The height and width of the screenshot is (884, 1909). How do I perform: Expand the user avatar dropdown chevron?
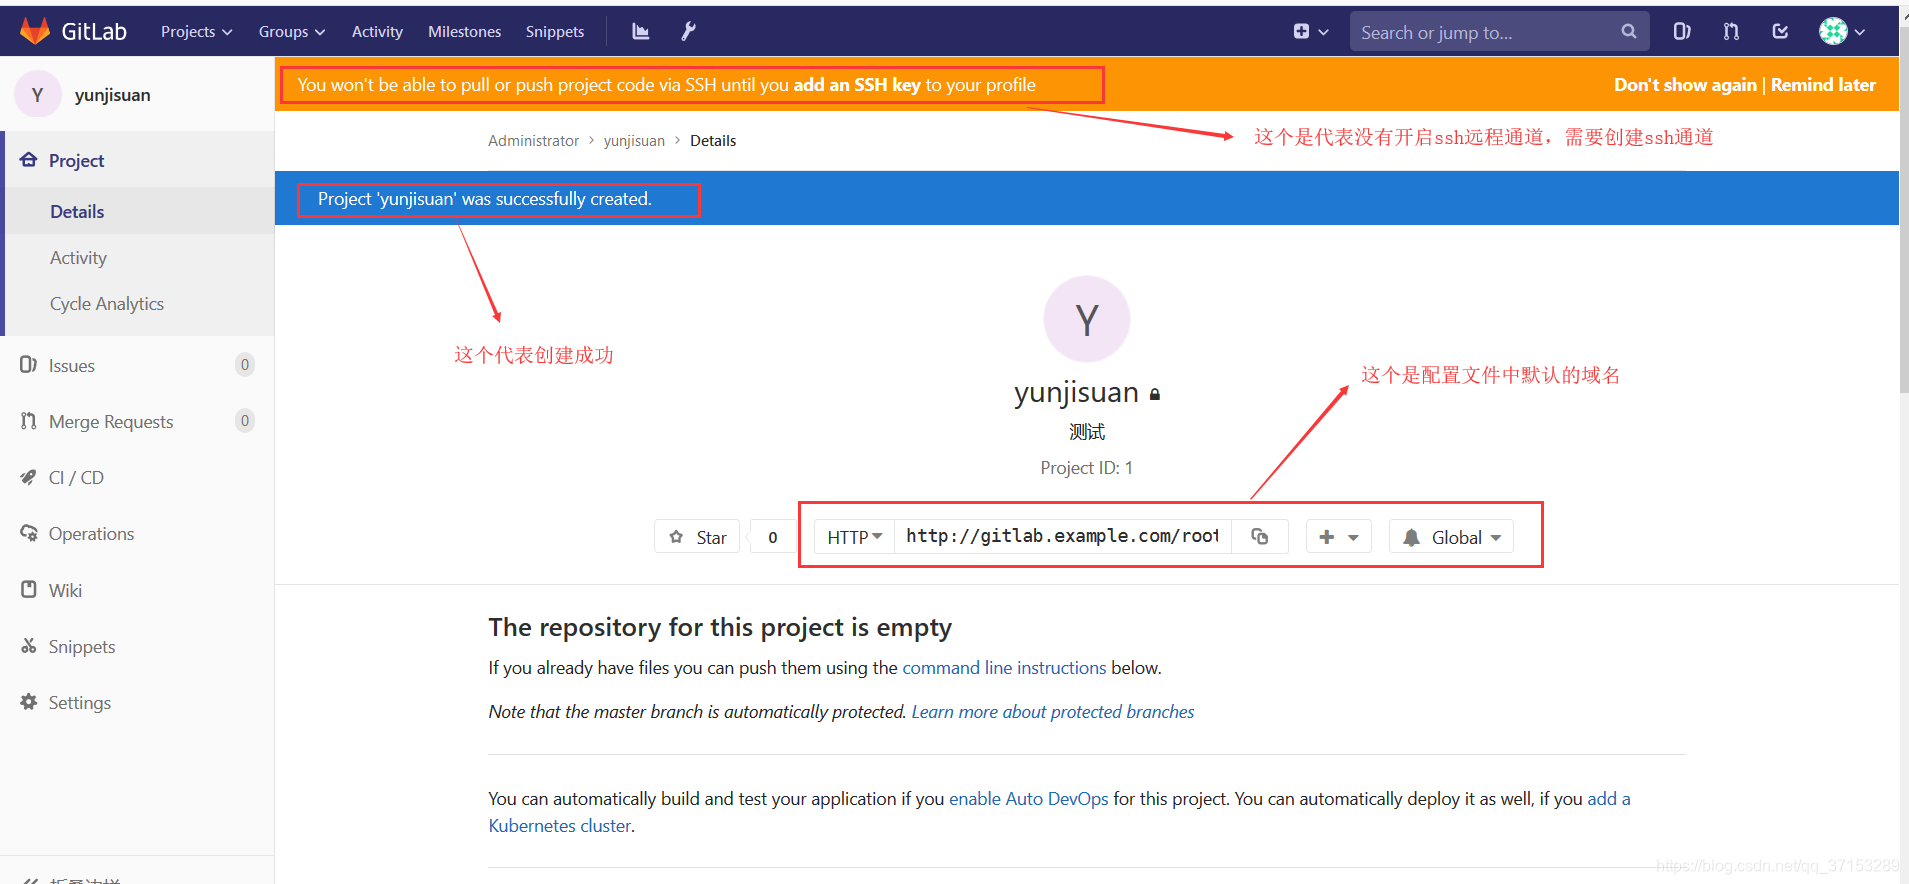pos(1860,32)
